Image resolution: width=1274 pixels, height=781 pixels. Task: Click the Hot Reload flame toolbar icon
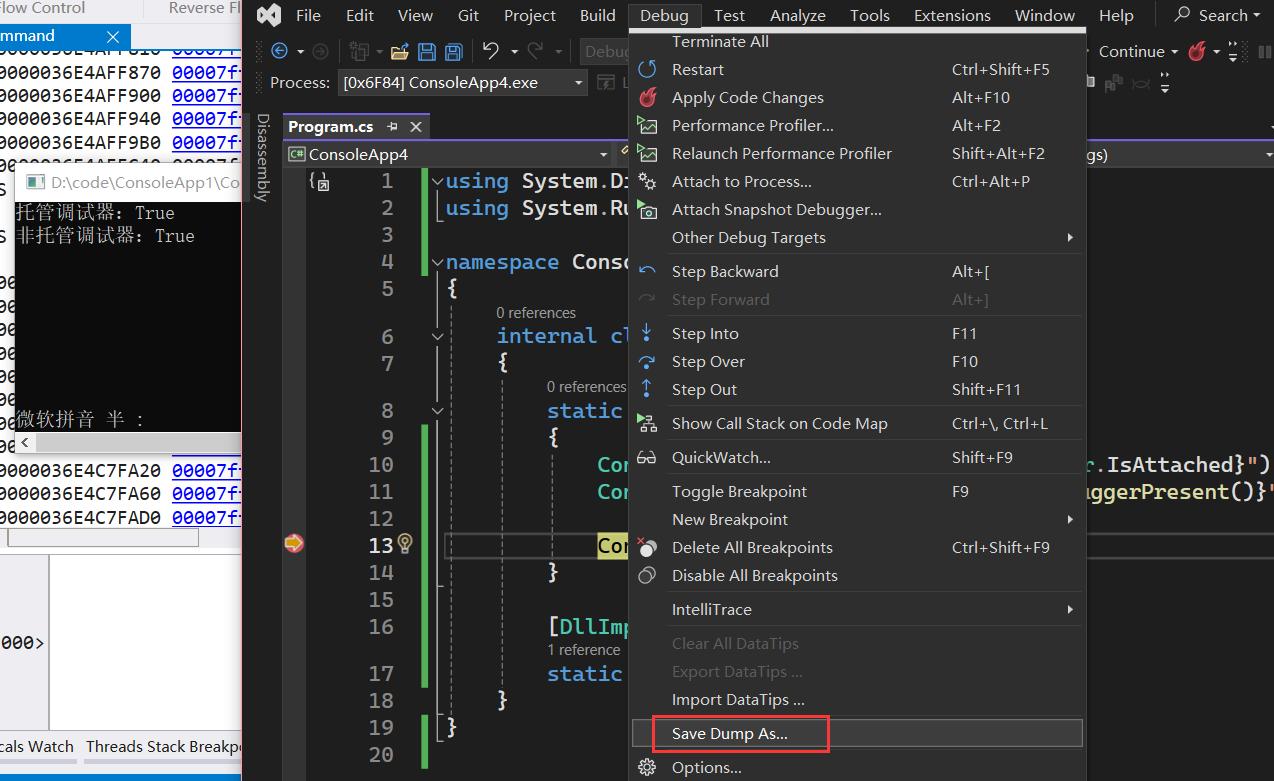coord(1197,51)
